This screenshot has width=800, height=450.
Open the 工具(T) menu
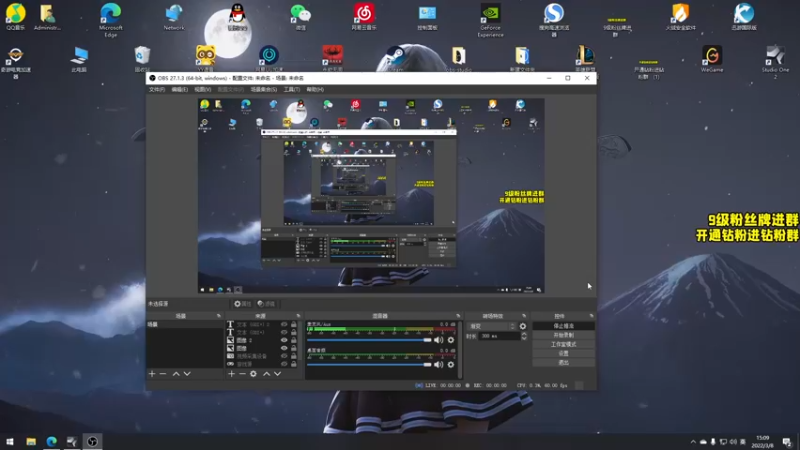pos(292,90)
